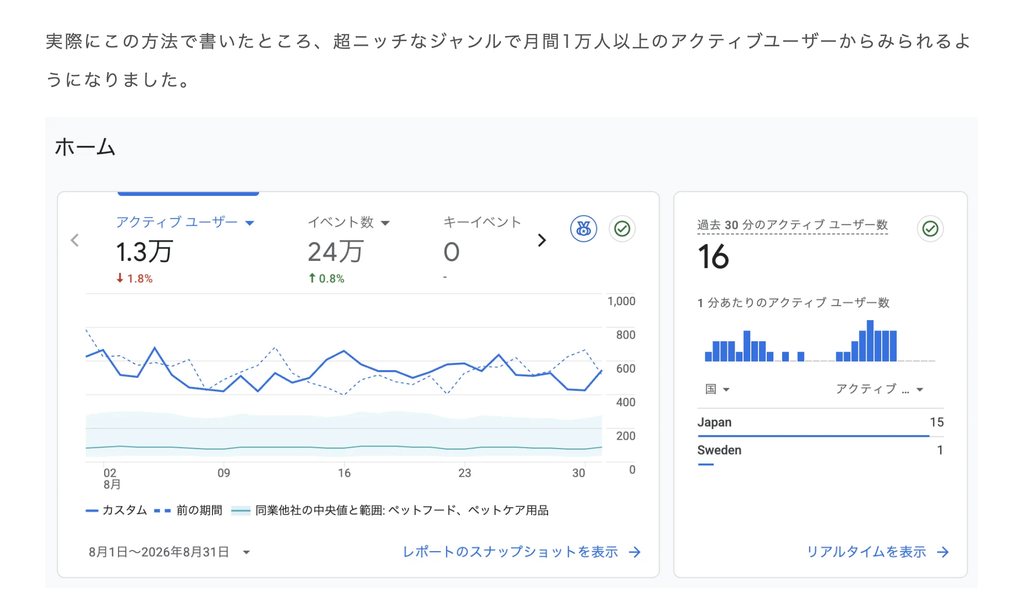The height and width of the screenshot is (599, 1024).
Task: Open the date range dropdown 8月1日〜2026年8月31日
Action: (x=169, y=552)
